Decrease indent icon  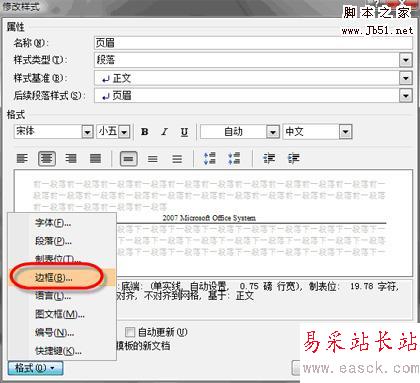click(269, 159)
